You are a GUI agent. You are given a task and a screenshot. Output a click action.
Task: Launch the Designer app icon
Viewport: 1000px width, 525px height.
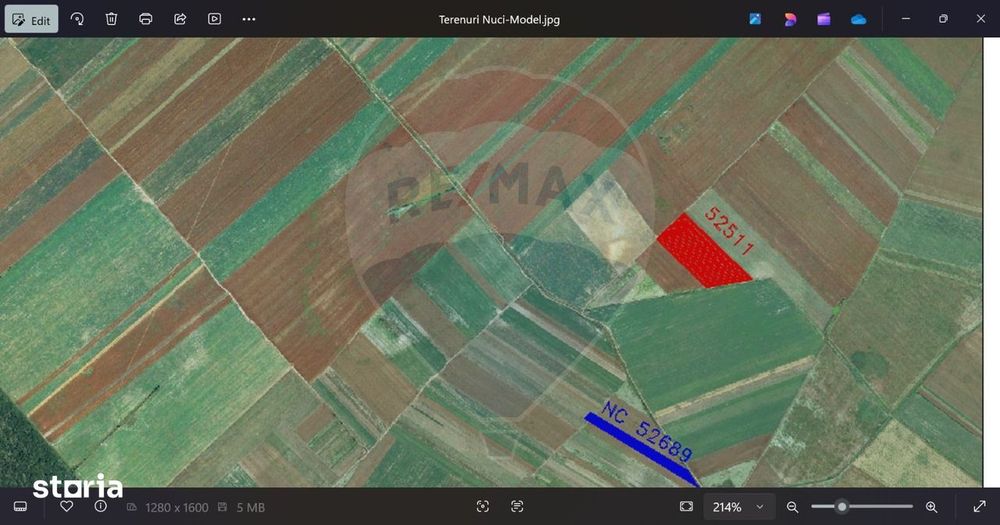[x=790, y=19]
